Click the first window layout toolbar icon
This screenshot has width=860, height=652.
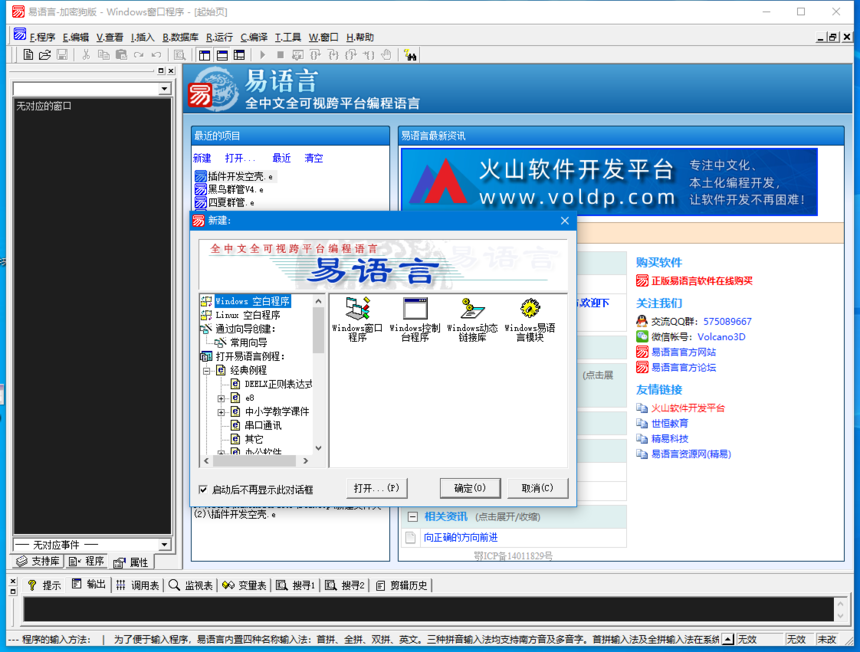tap(205, 55)
